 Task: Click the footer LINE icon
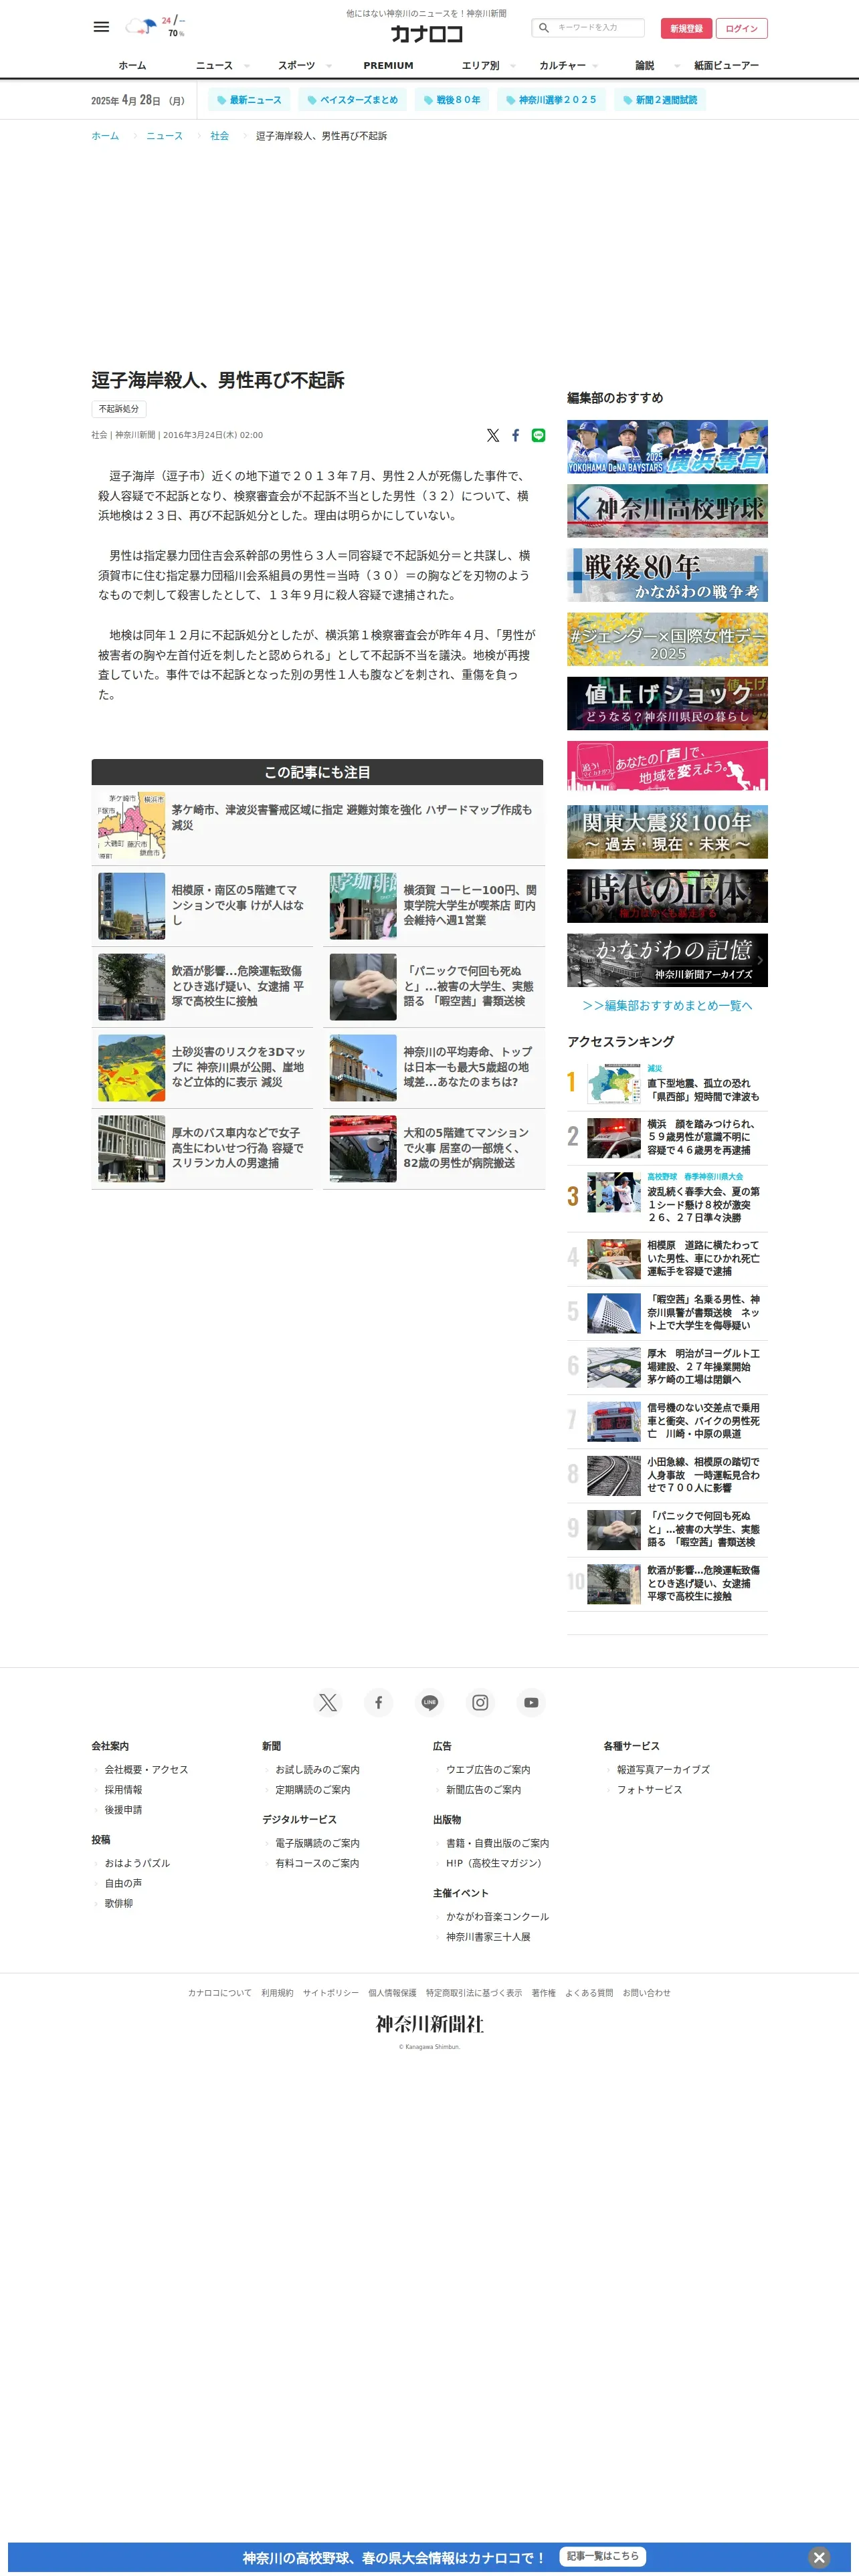(429, 1702)
